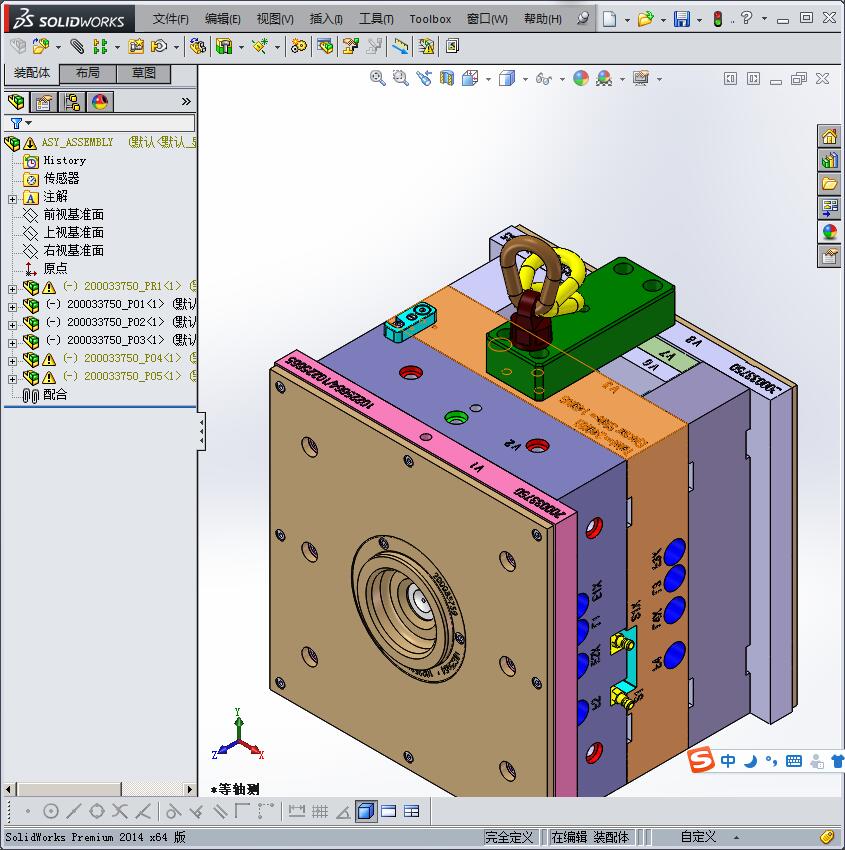Open the View Orientation dropdown arrow
Image resolution: width=845 pixels, height=850 pixels.
(x=488, y=79)
